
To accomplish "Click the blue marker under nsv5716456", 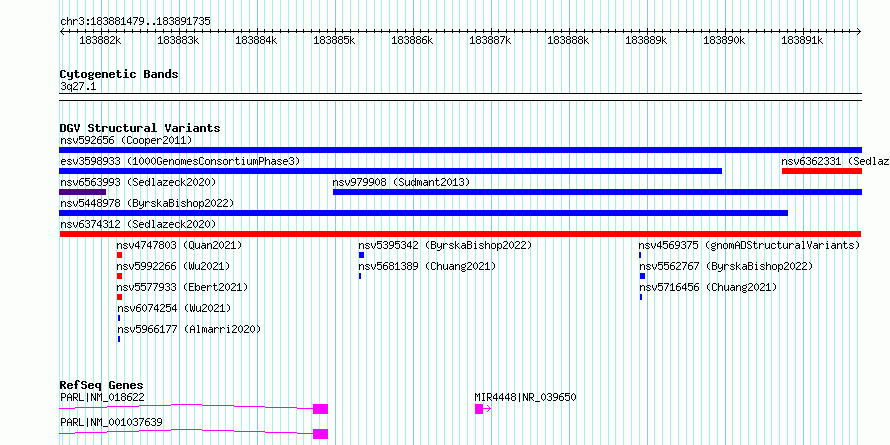I will tap(641, 297).
